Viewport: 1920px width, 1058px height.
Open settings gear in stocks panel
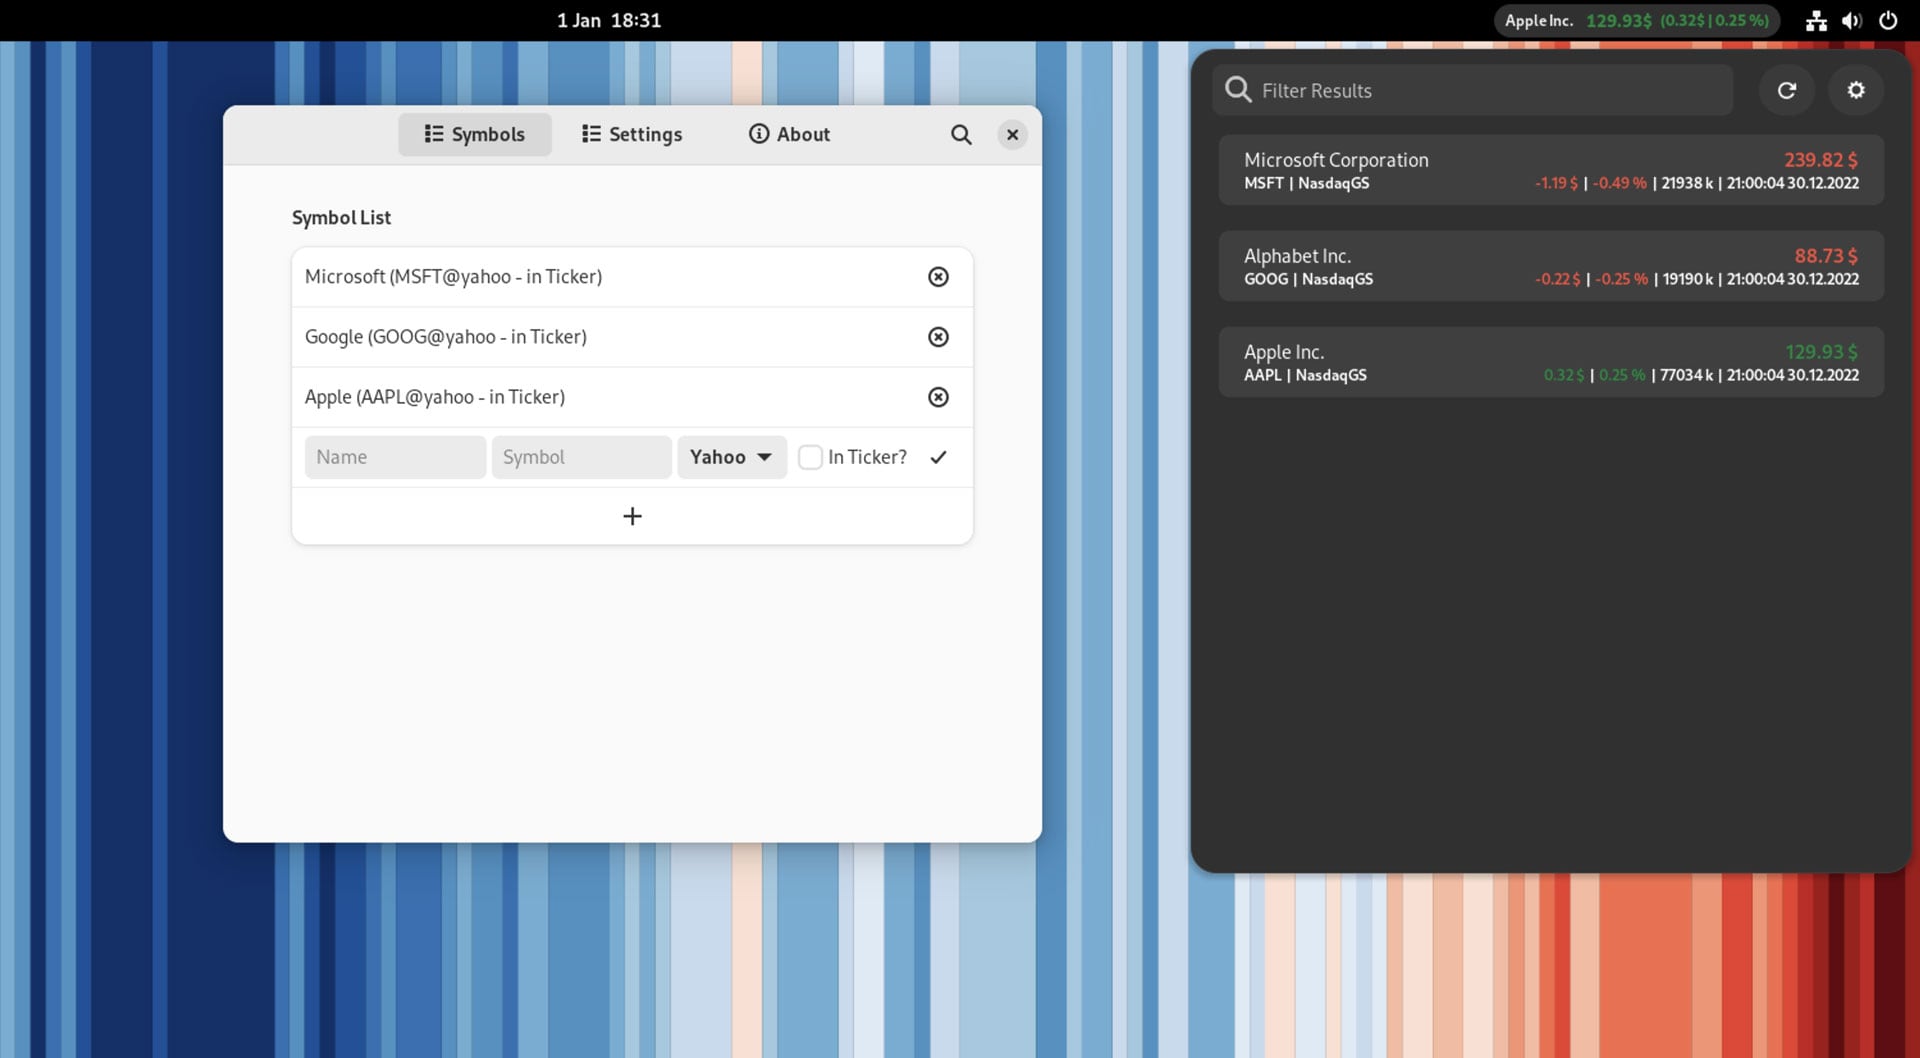point(1856,90)
